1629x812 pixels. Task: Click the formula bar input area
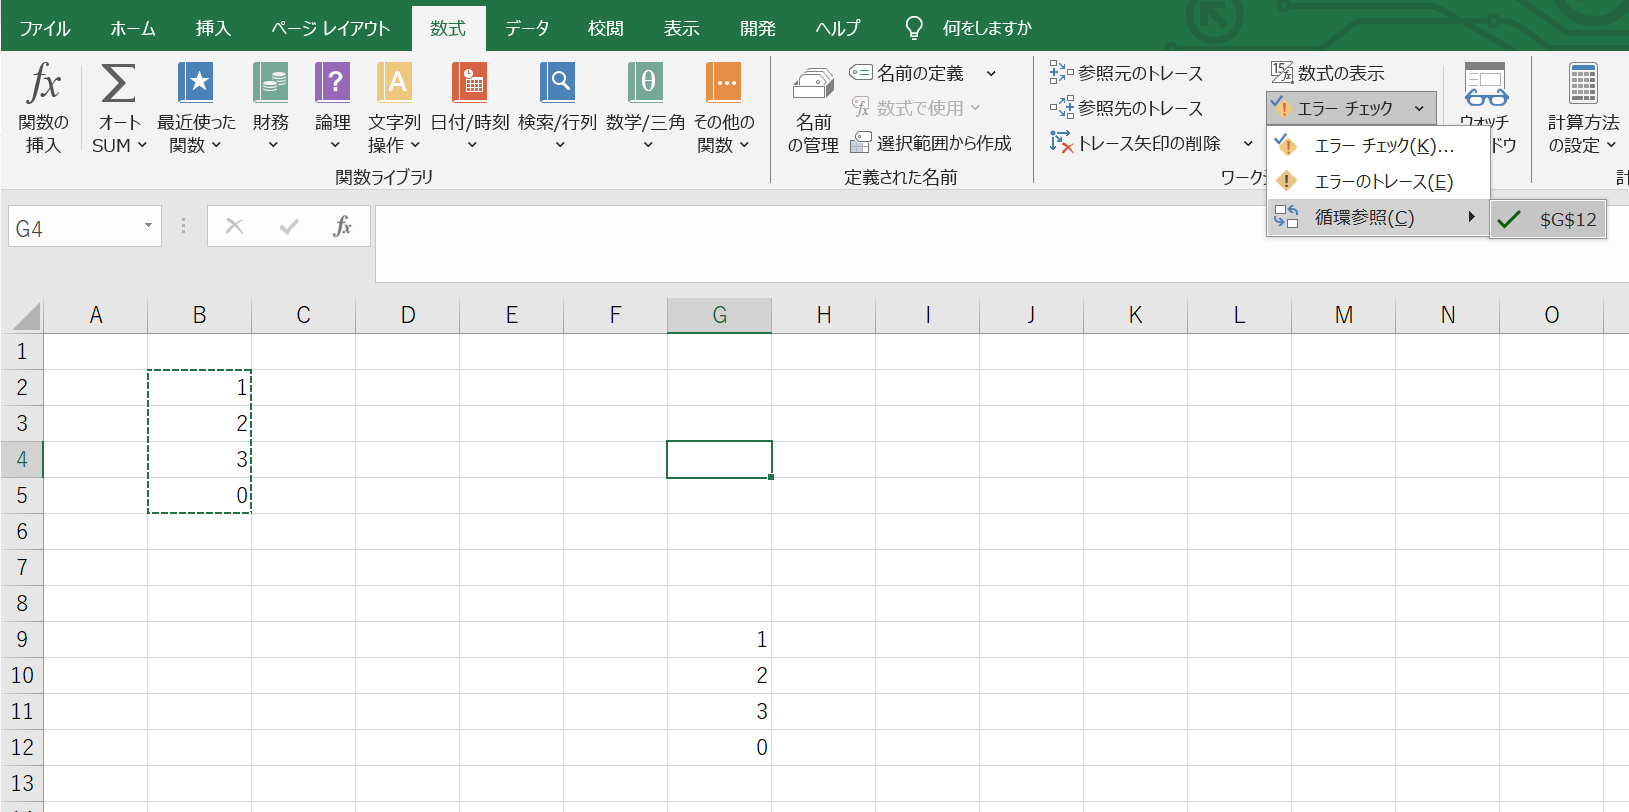click(x=1000, y=243)
